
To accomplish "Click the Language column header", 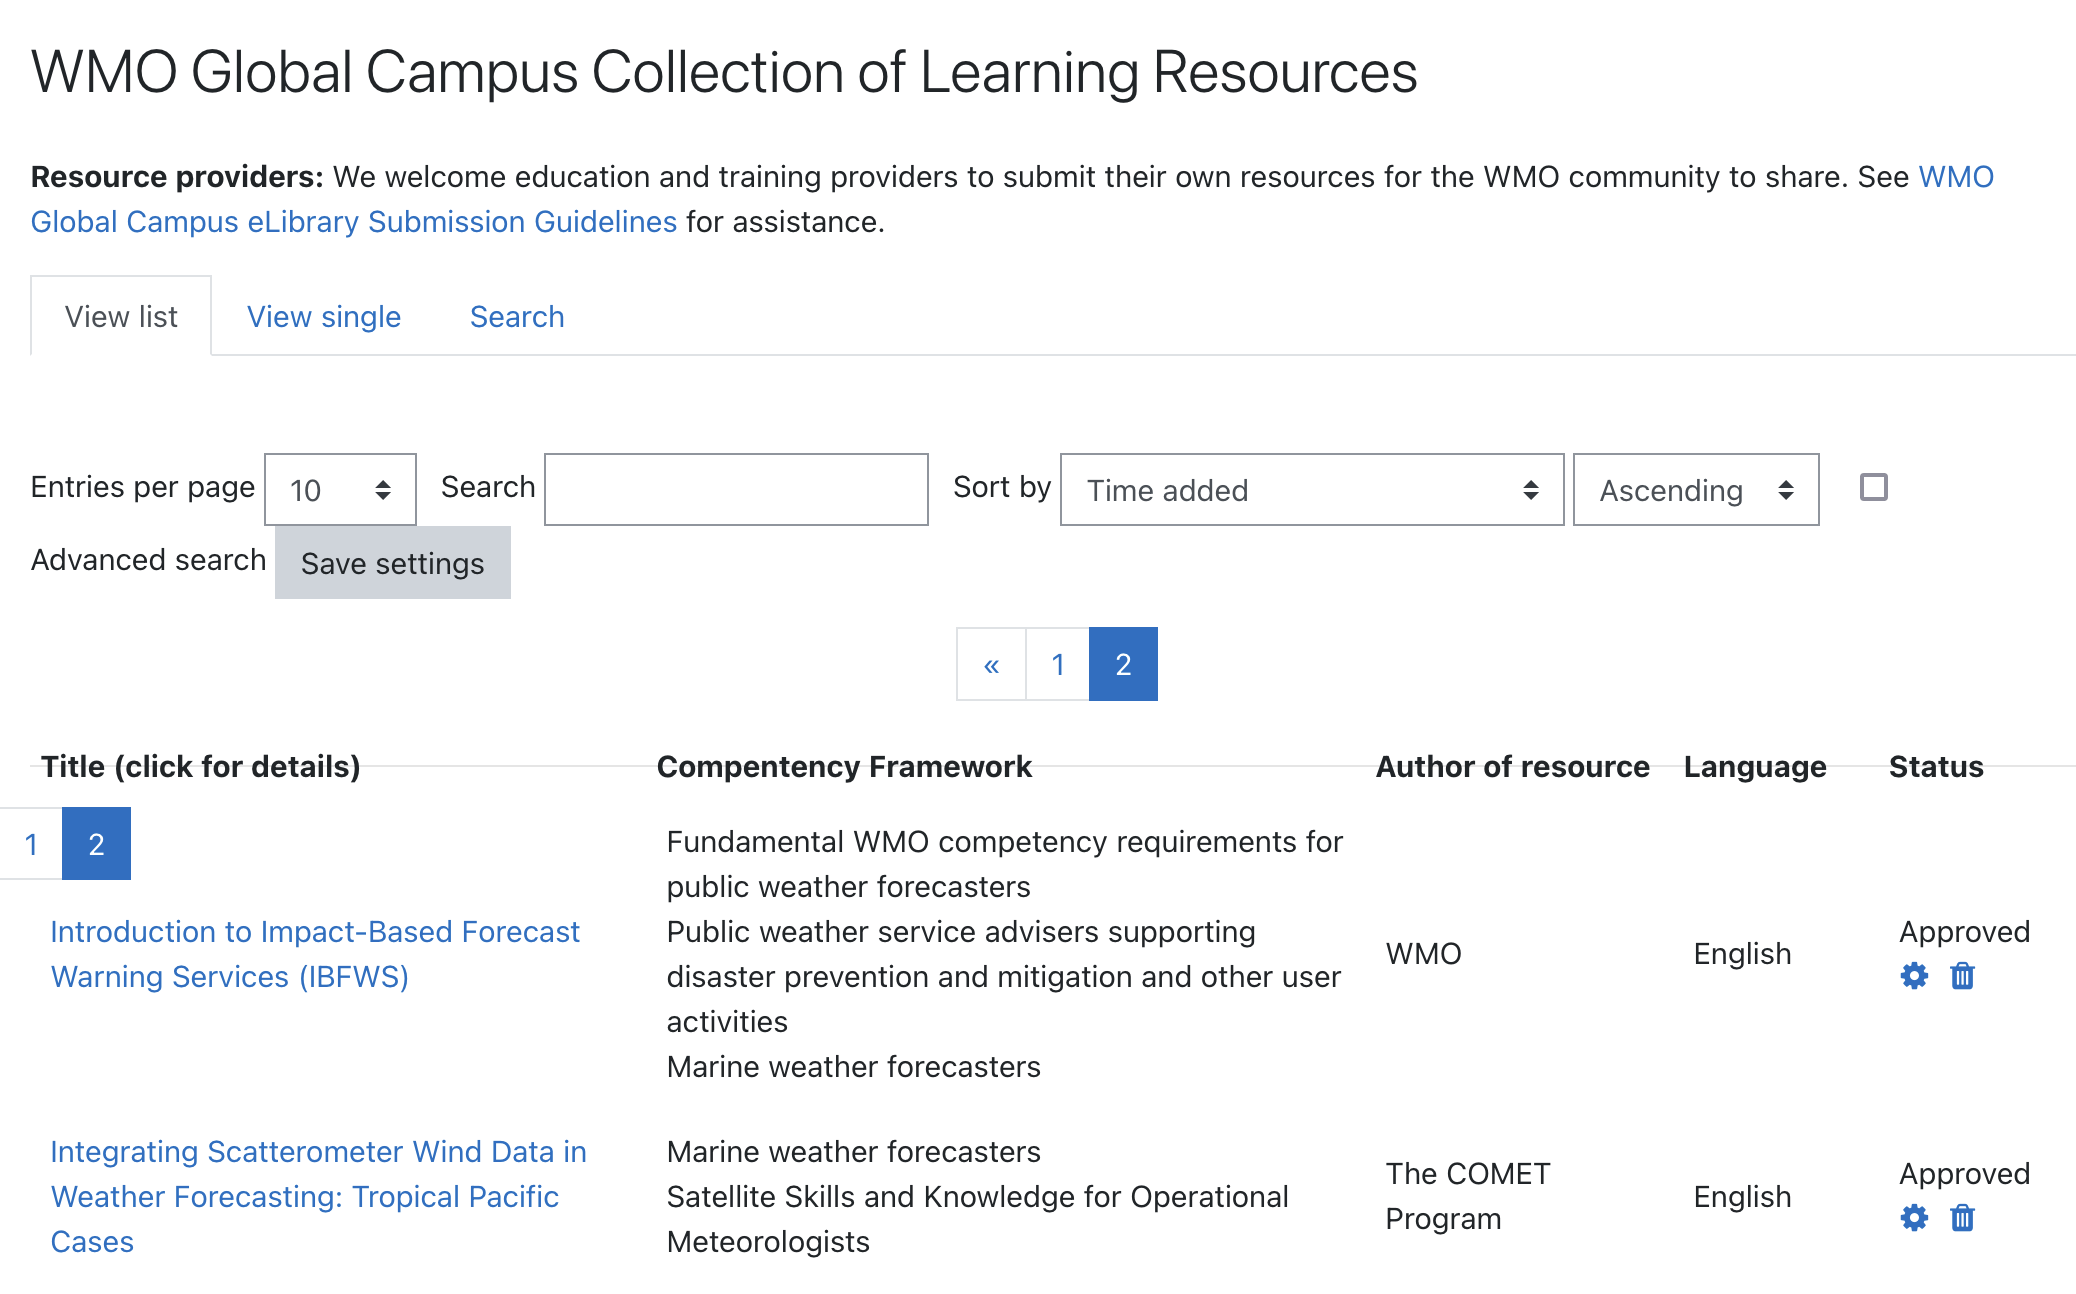I will [x=1755, y=766].
